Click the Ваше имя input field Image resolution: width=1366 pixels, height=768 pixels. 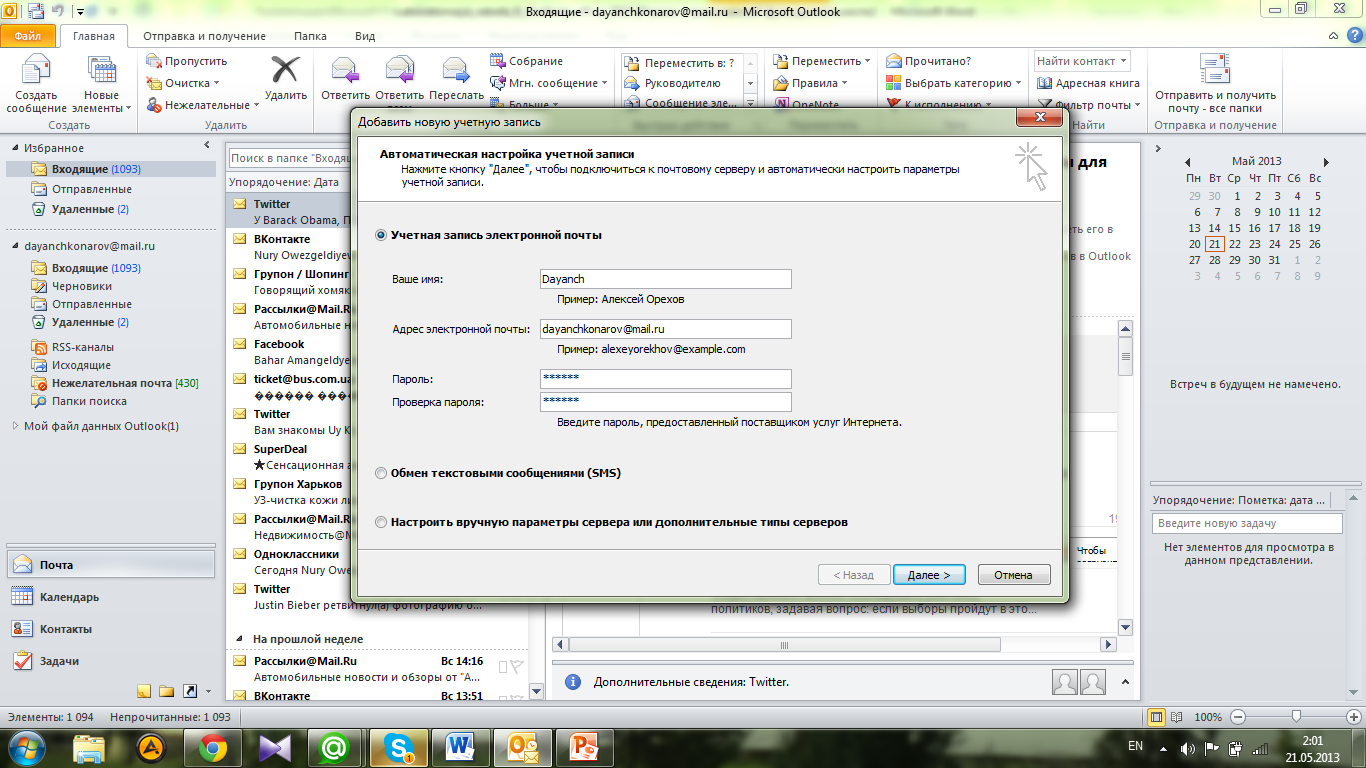click(x=665, y=279)
